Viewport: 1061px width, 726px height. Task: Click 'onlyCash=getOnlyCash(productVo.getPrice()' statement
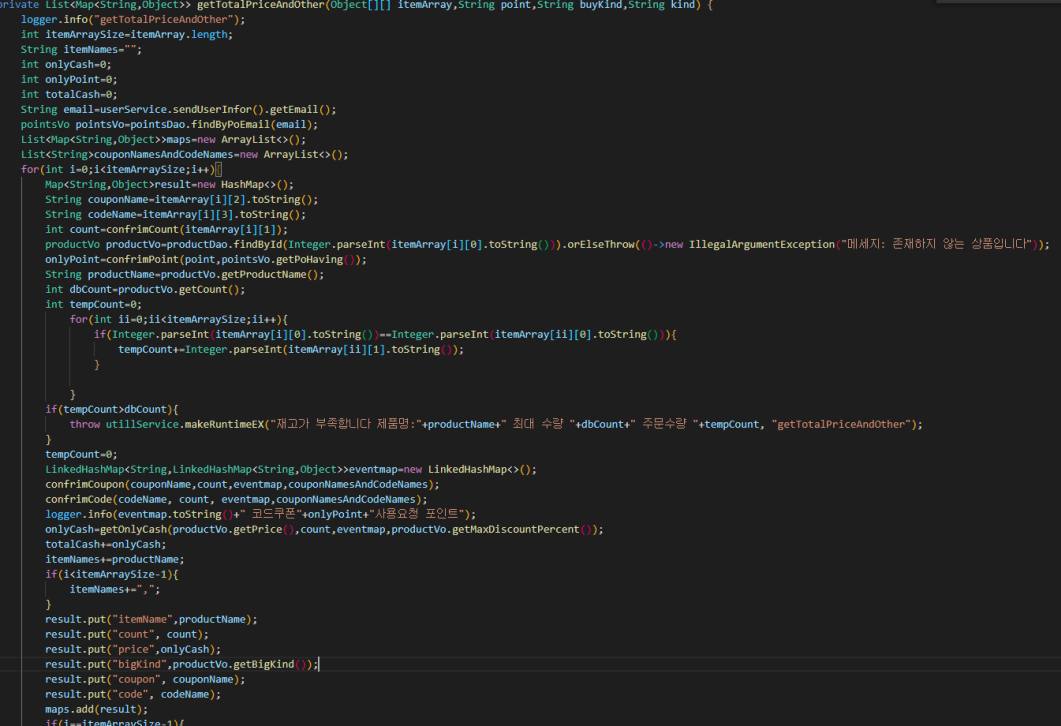[324, 529]
